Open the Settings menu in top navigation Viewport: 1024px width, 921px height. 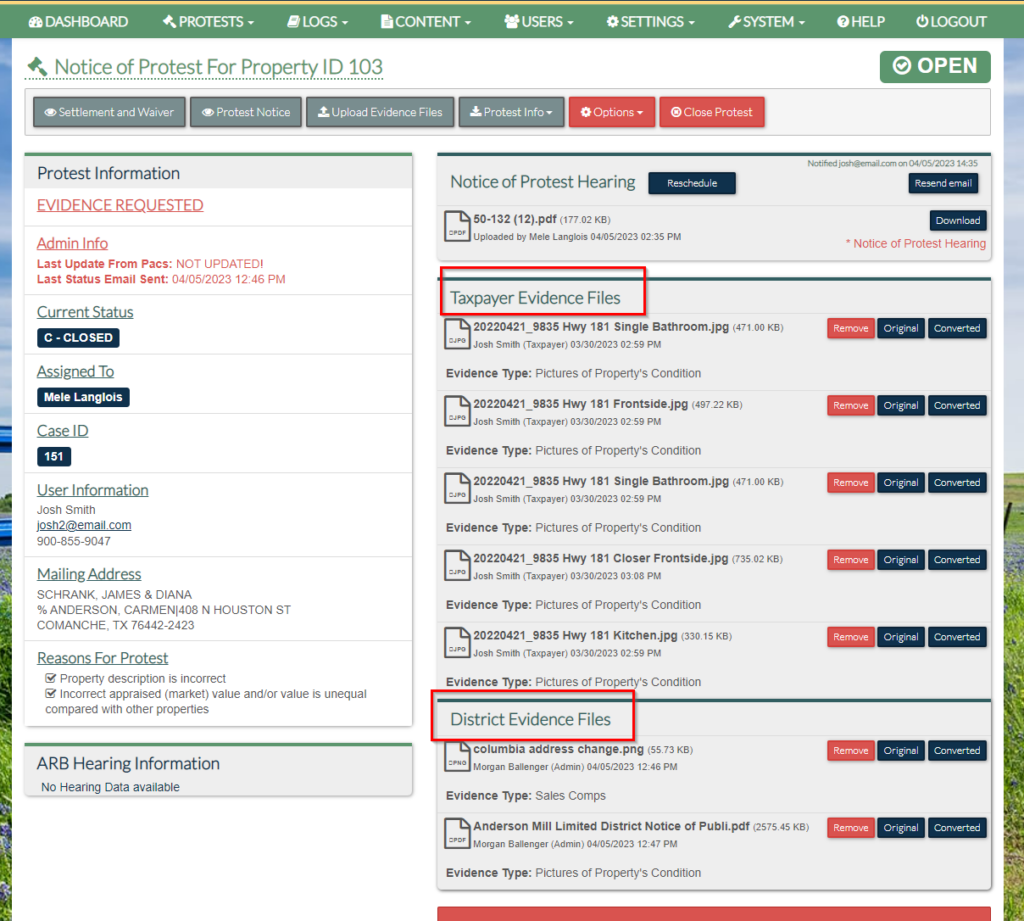[x=650, y=21]
